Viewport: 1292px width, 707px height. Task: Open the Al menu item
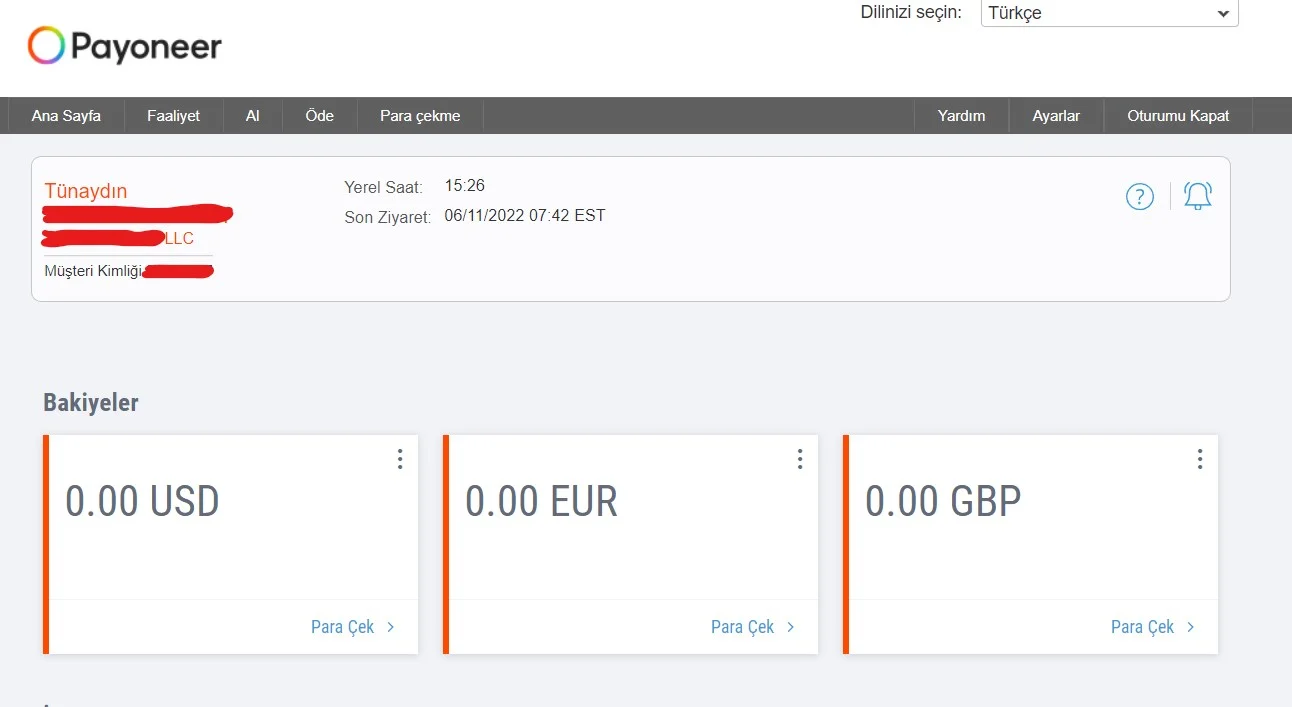[x=252, y=116]
